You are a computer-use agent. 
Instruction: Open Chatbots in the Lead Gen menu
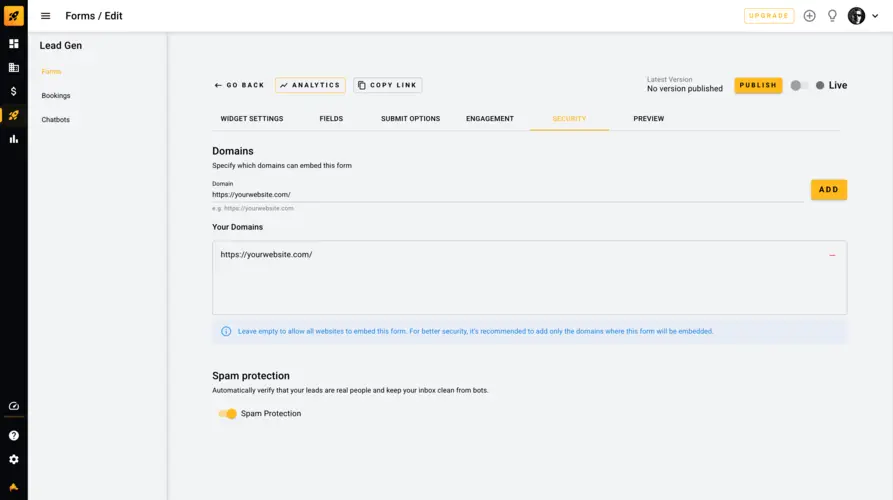pos(55,120)
